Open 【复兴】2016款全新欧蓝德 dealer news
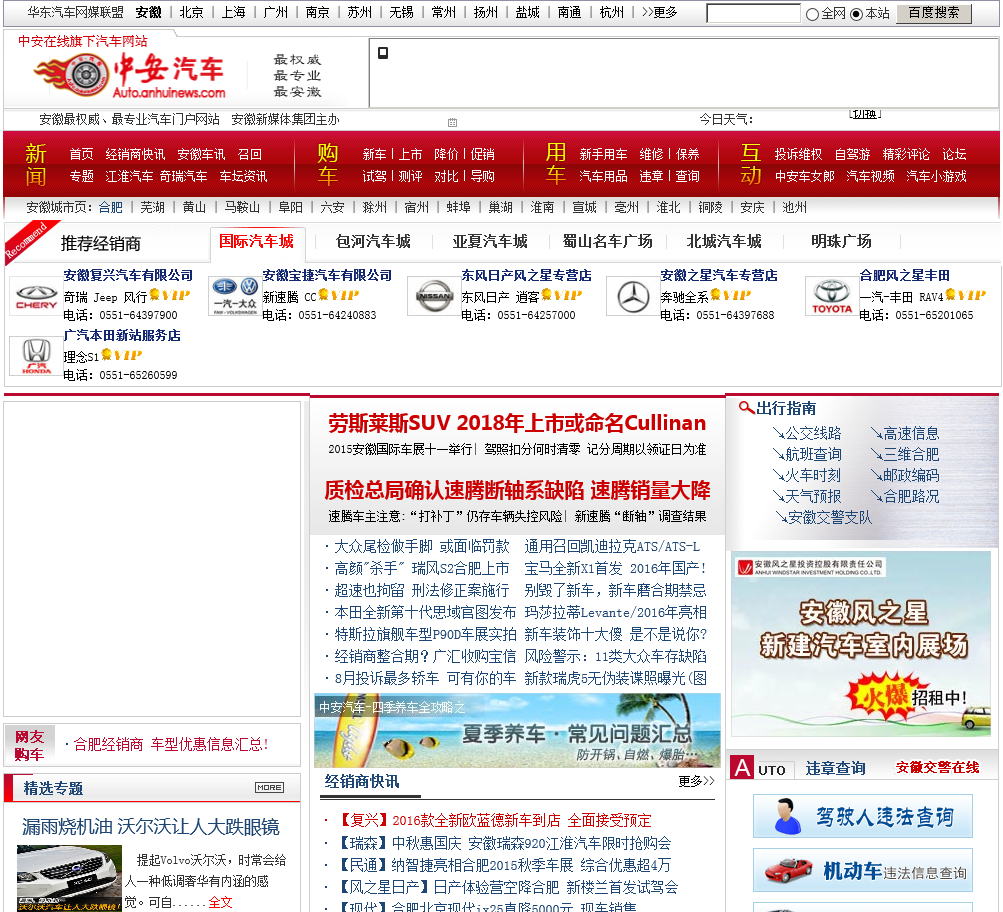This screenshot has width=1003, height=912. (492, 820)
